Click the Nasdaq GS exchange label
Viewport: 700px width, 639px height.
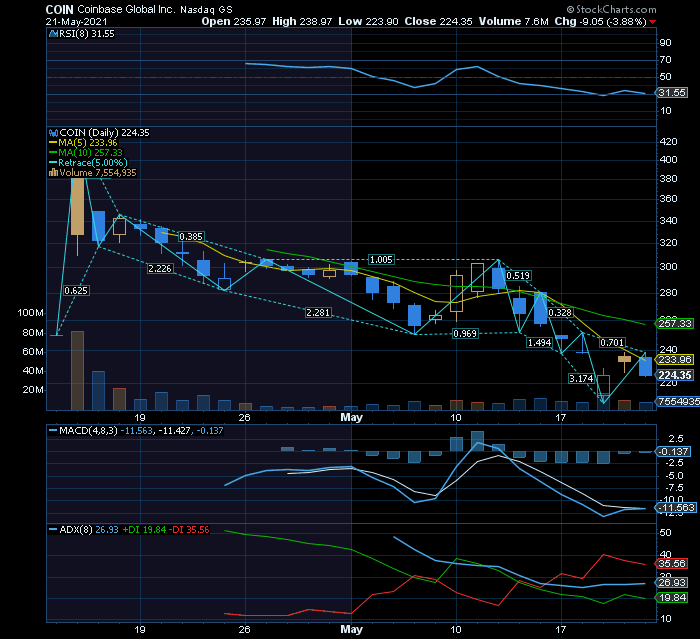[x=206, y=10]
